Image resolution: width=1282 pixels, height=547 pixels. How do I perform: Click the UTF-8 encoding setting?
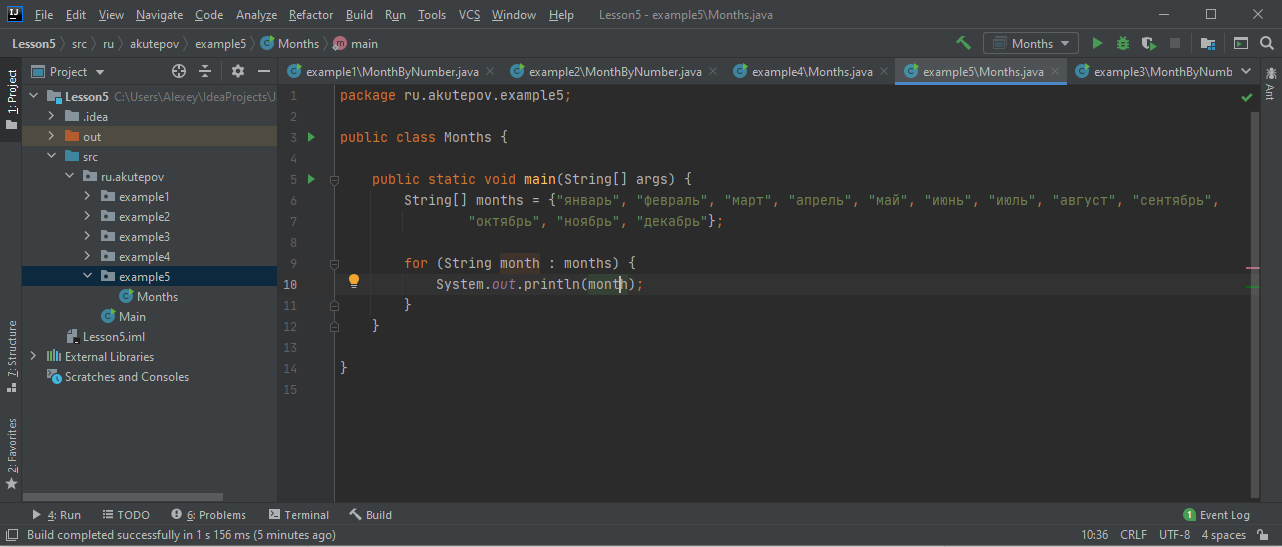(x=1174, y=535)
